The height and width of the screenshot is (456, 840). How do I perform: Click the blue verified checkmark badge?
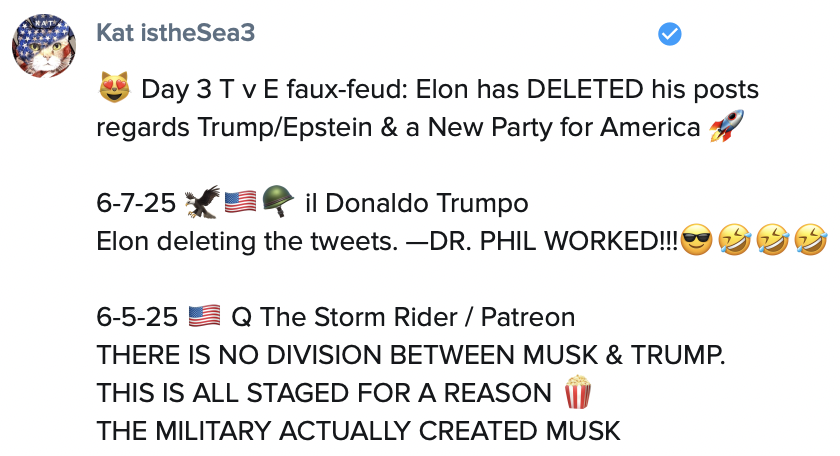click(x=669, y=34)
